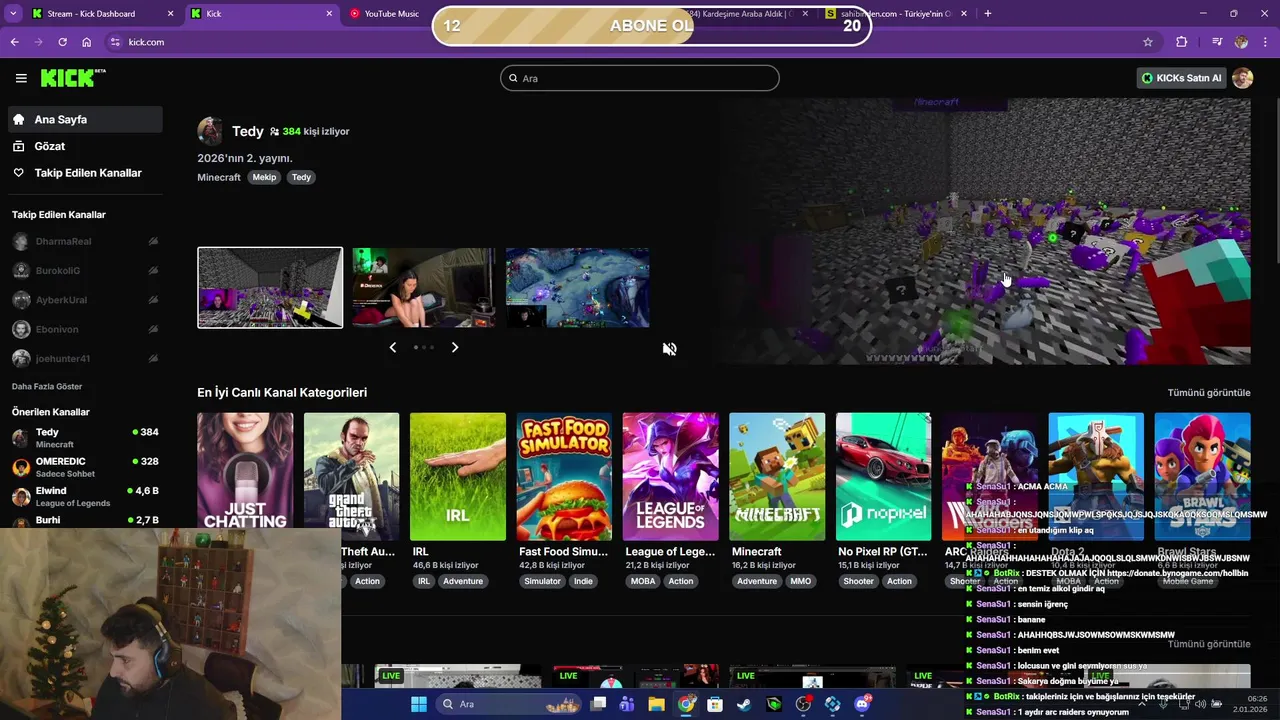Open Discord from the taskbar
Image resolution: width=1280 pixels, height=720 pixels.
[862, 704]
